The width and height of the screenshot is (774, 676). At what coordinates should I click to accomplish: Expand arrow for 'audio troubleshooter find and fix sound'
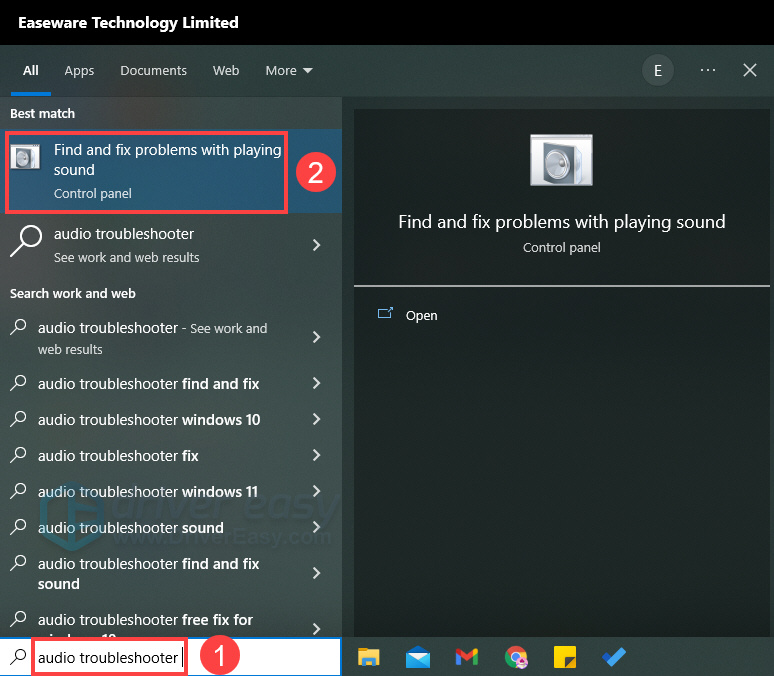click(316, 573)
